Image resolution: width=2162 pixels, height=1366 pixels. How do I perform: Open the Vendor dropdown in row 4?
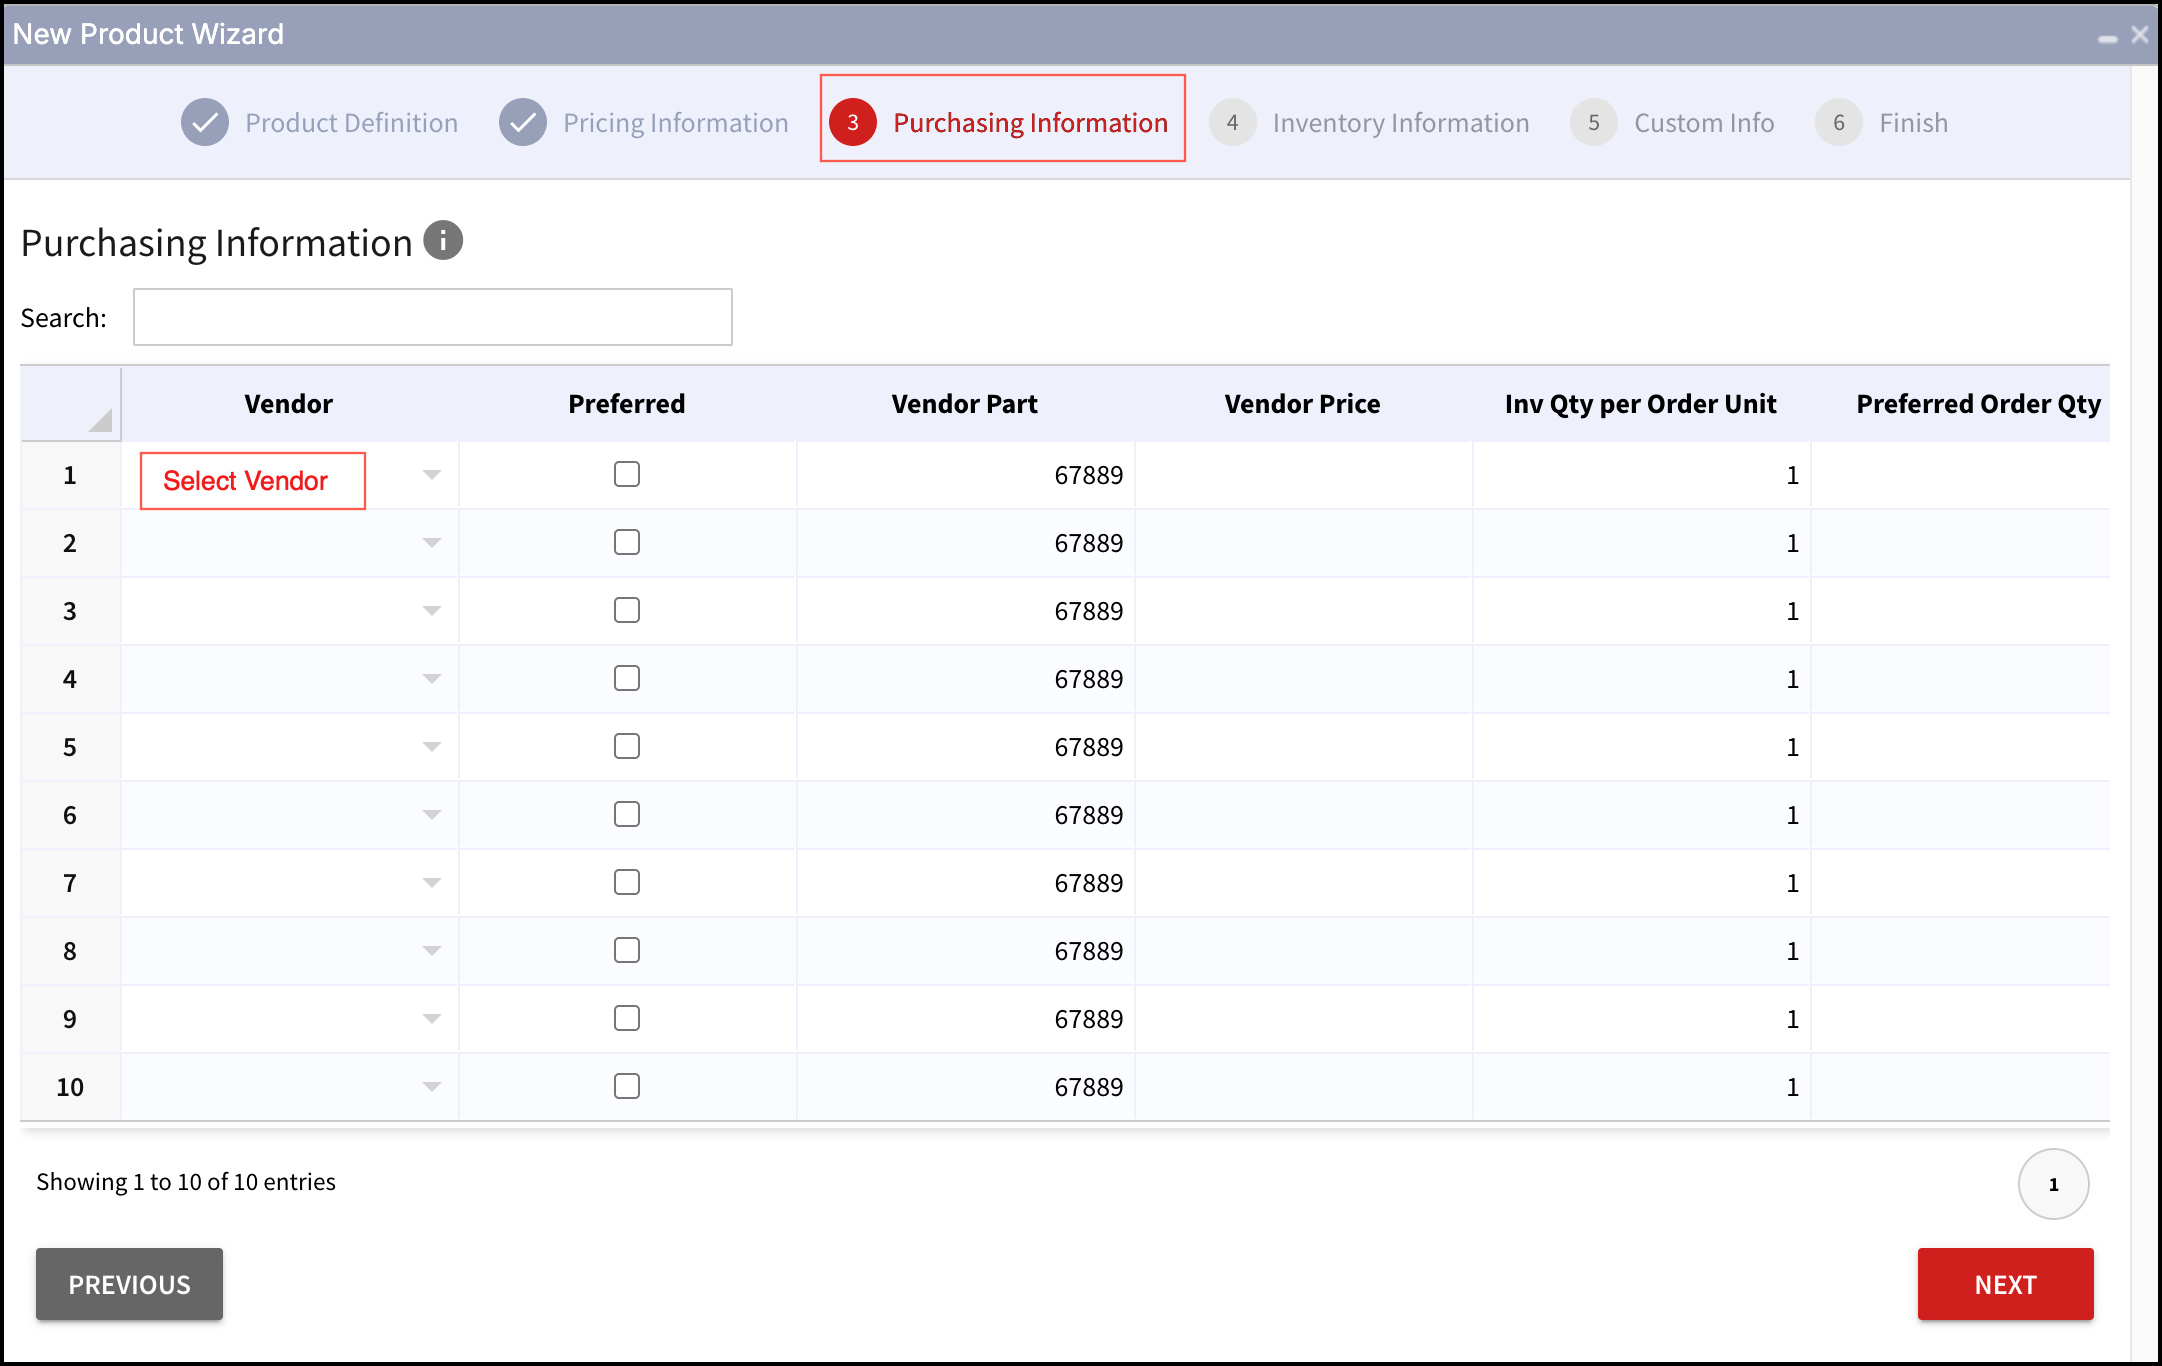coord(432,679)
